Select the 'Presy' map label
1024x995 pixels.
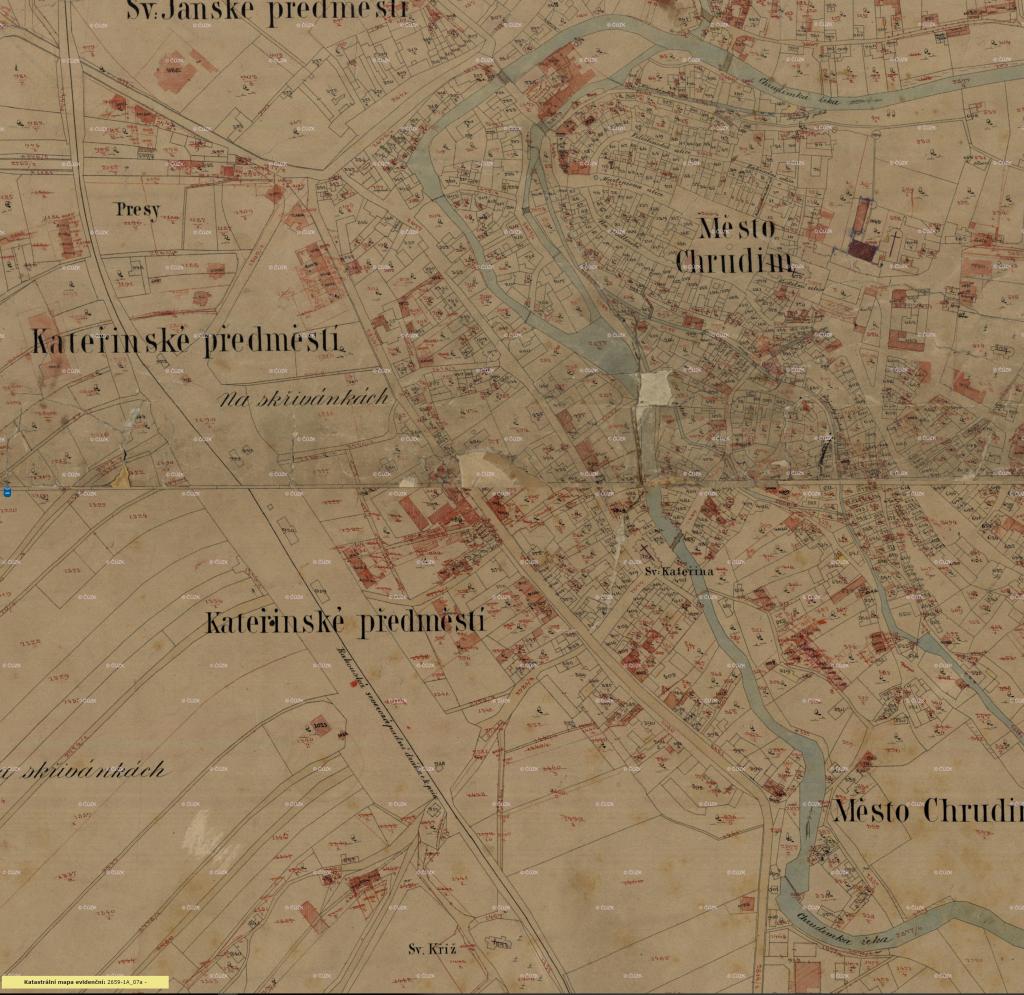[137, 210]
